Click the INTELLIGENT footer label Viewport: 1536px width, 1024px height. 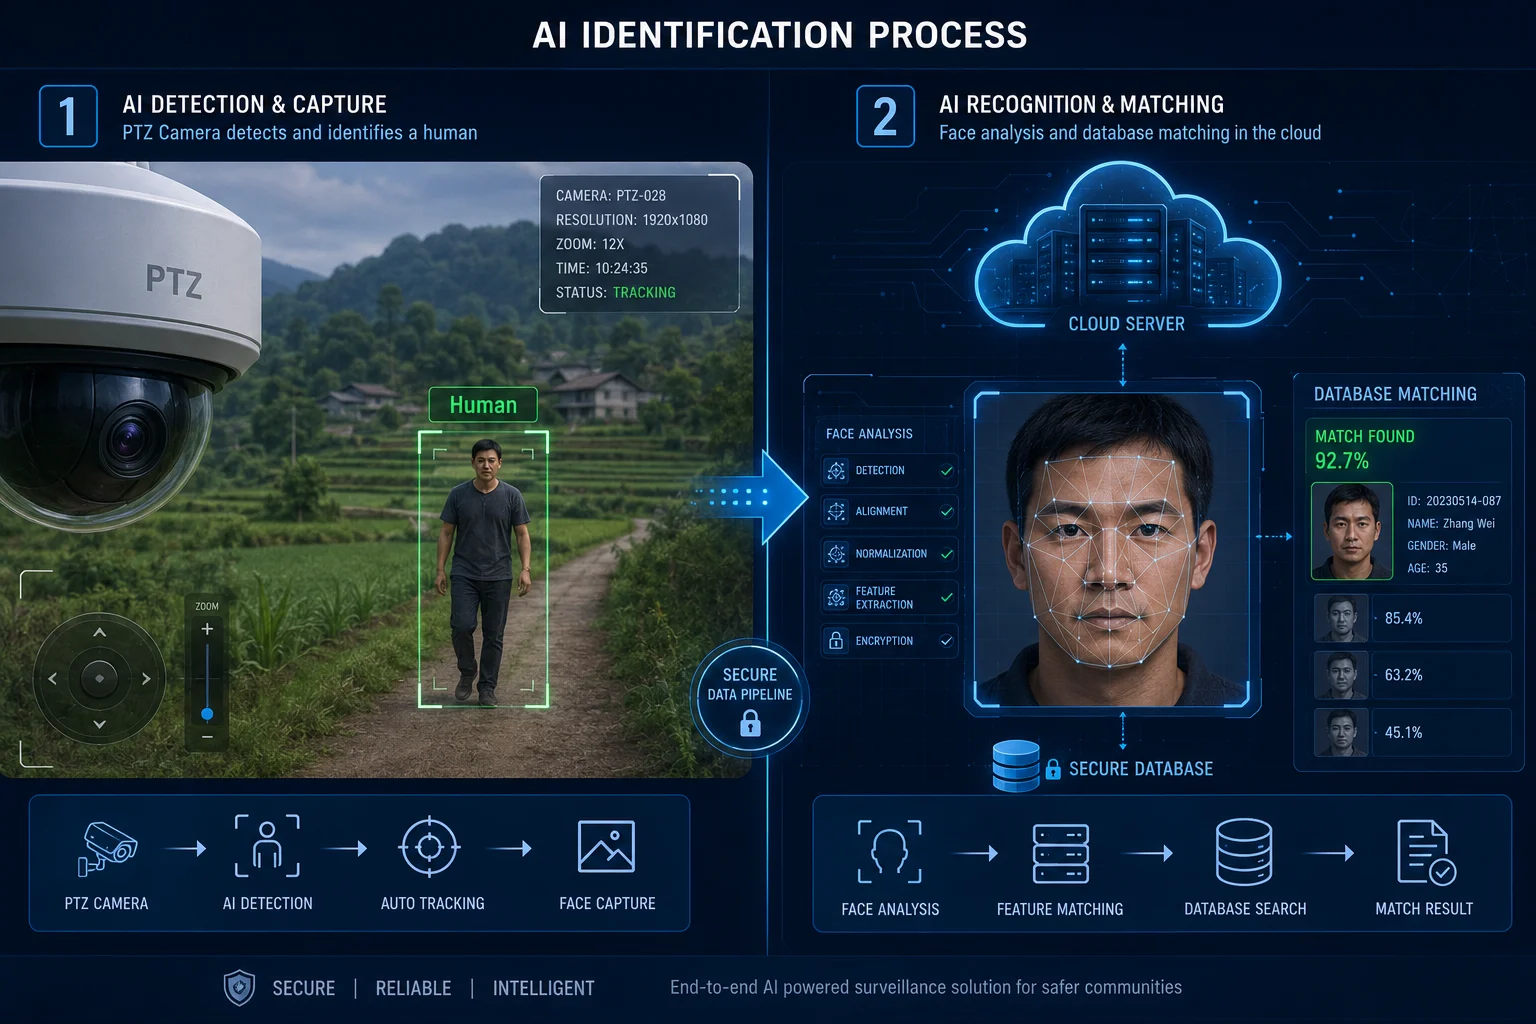click(543, 988)
